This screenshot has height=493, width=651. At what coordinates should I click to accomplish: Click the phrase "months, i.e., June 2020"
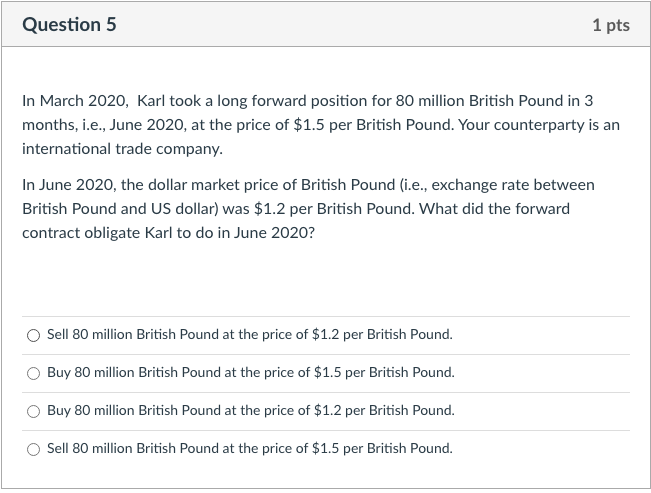[x=105, y=126]
